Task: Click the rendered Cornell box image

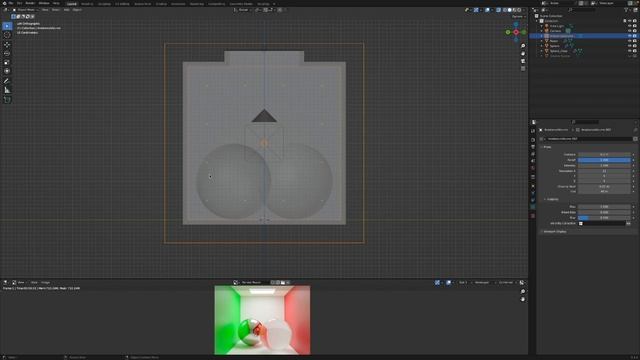Action: tap(262, 320)
